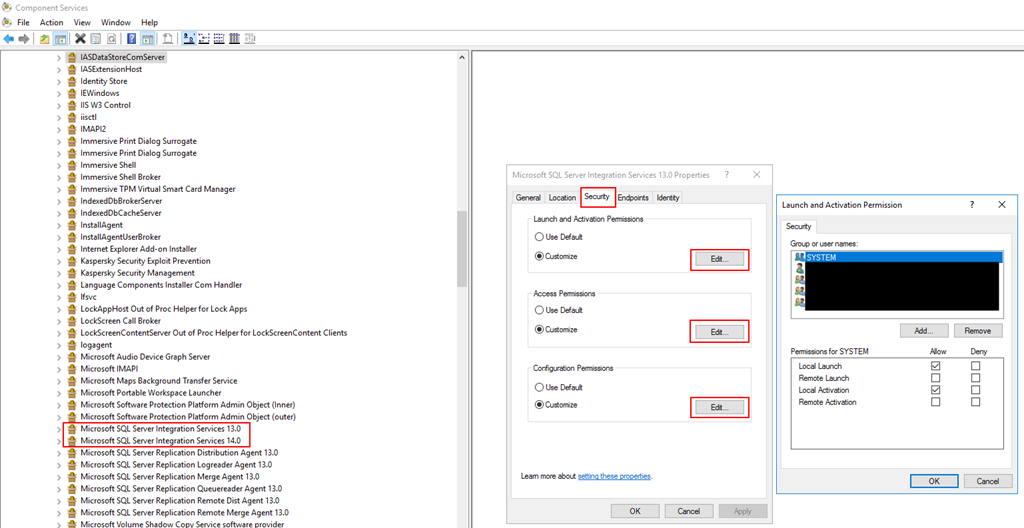Screen dimensions: 1024x528
Task: Open the Action menu
Action: (52, 22)
